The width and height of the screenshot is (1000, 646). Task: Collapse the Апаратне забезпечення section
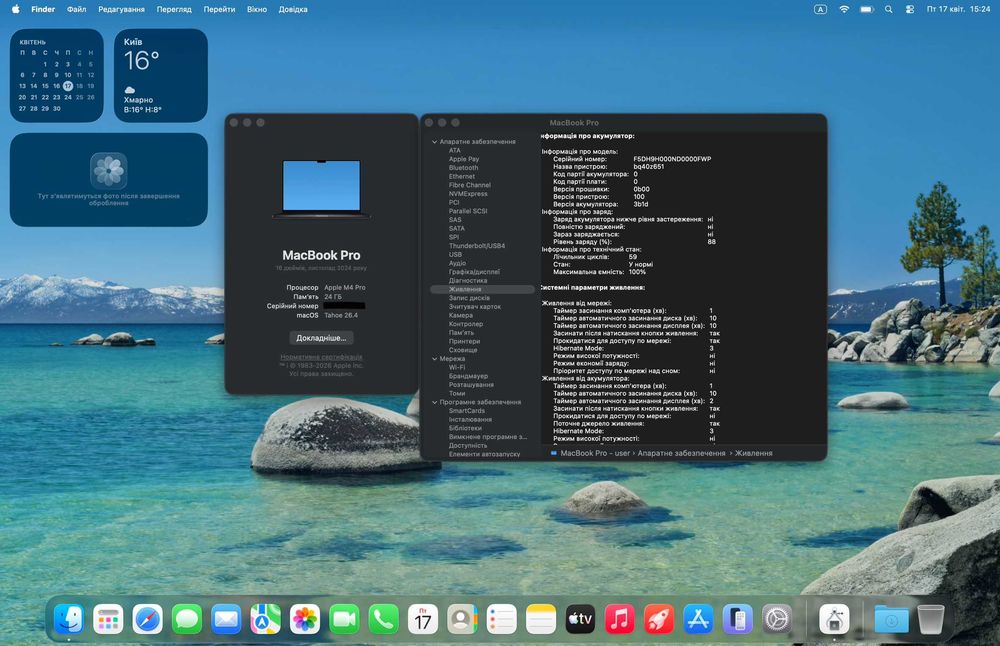435,142
